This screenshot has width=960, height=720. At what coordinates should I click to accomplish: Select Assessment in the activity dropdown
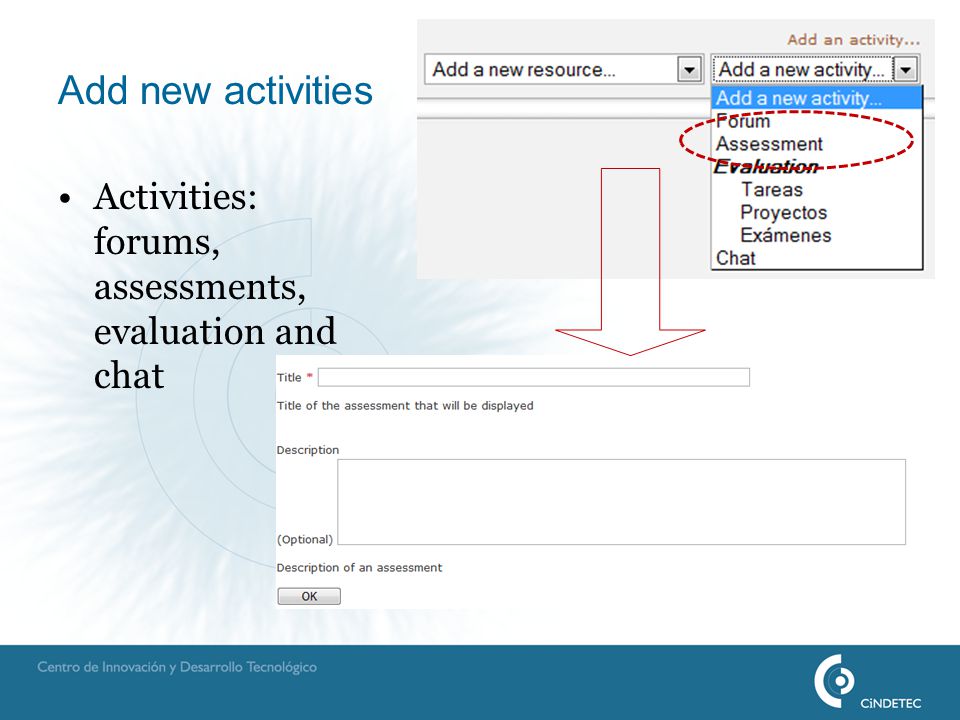tap(769, 144)
